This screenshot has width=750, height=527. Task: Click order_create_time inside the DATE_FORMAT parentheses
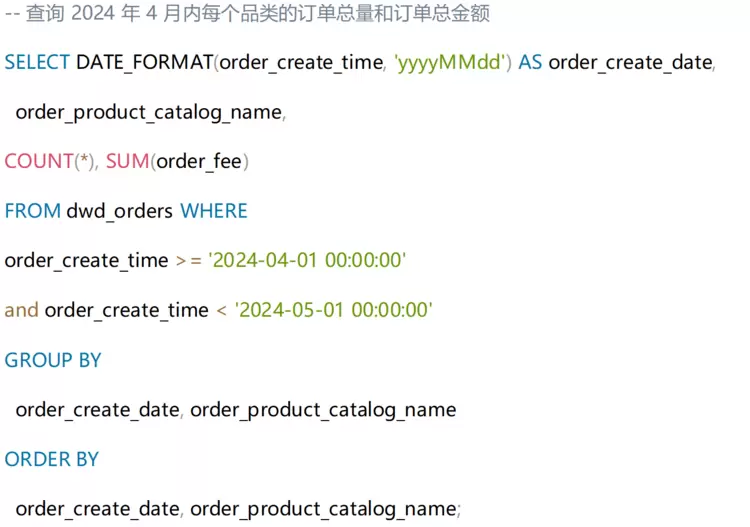(301, 62)
